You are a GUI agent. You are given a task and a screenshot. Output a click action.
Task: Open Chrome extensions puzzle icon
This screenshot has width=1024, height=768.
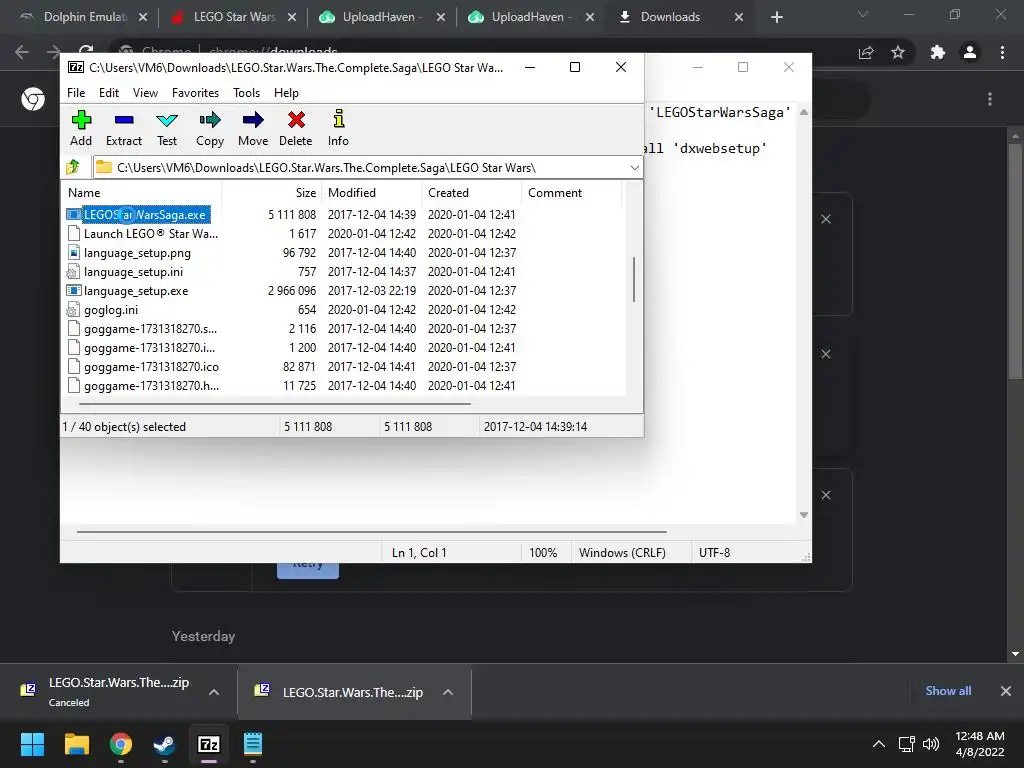938,52
